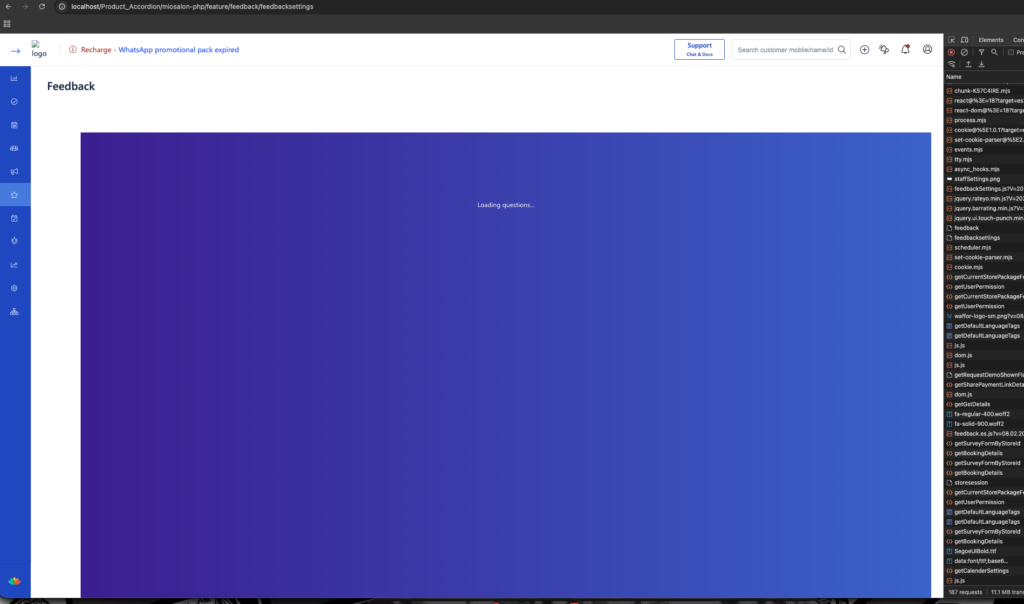Toggle DevTools device toolbar icon
This screenshot has height=604, width=1024.
(x=965, y=40)
